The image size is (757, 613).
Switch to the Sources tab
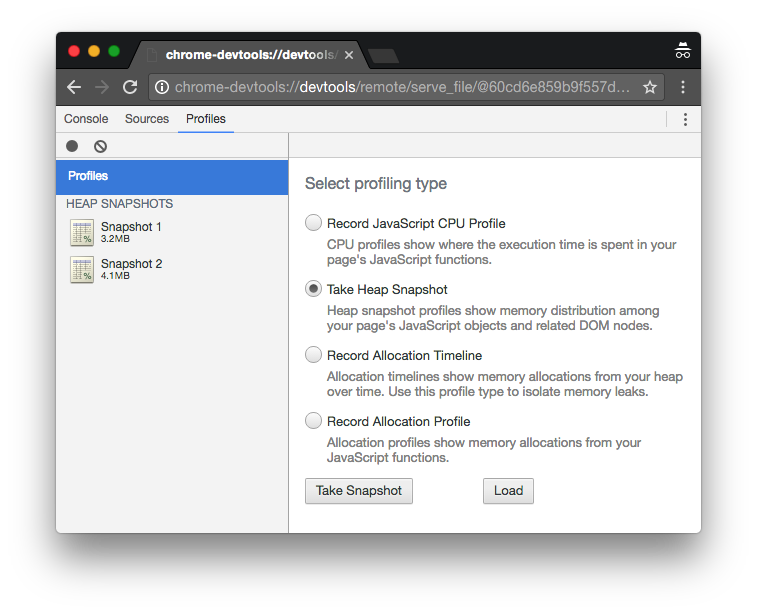(147, 119)
